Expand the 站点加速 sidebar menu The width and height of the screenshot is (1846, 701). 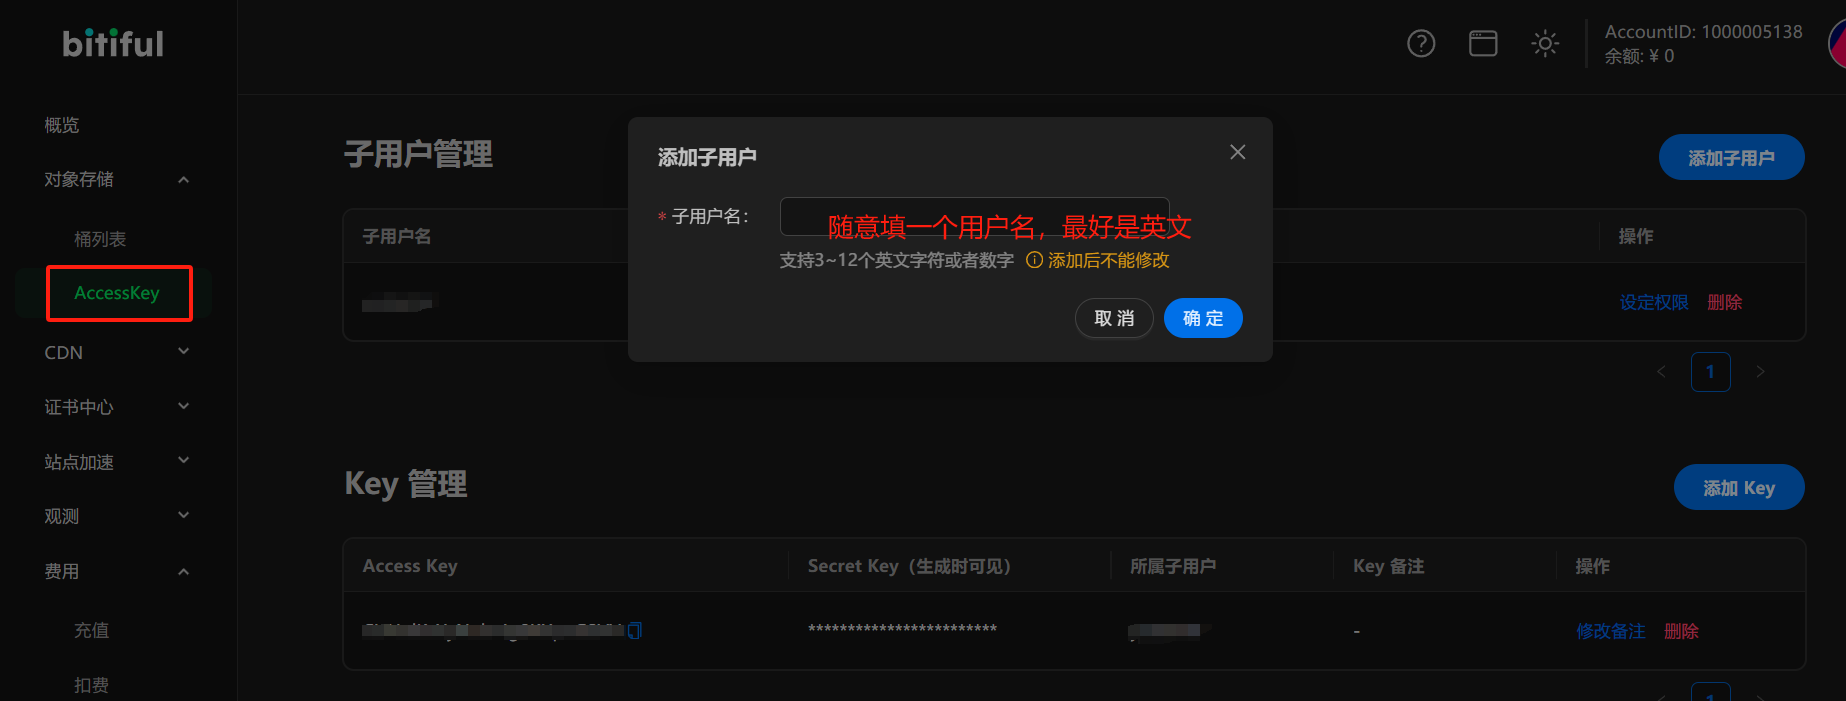point(183,461)
